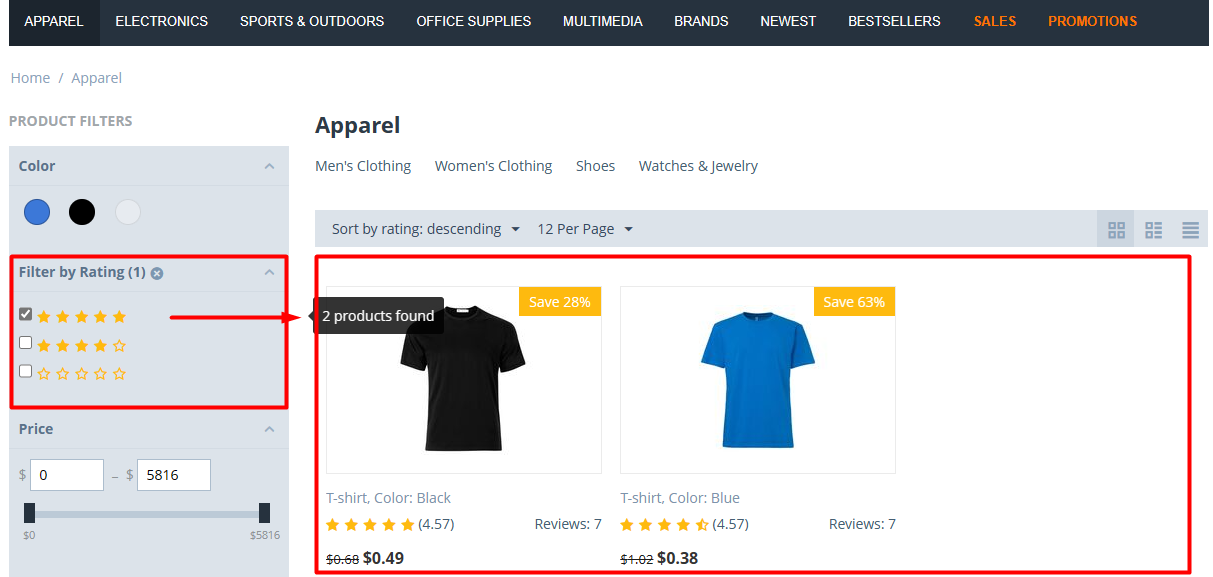Click the maximum price input field

174,475
